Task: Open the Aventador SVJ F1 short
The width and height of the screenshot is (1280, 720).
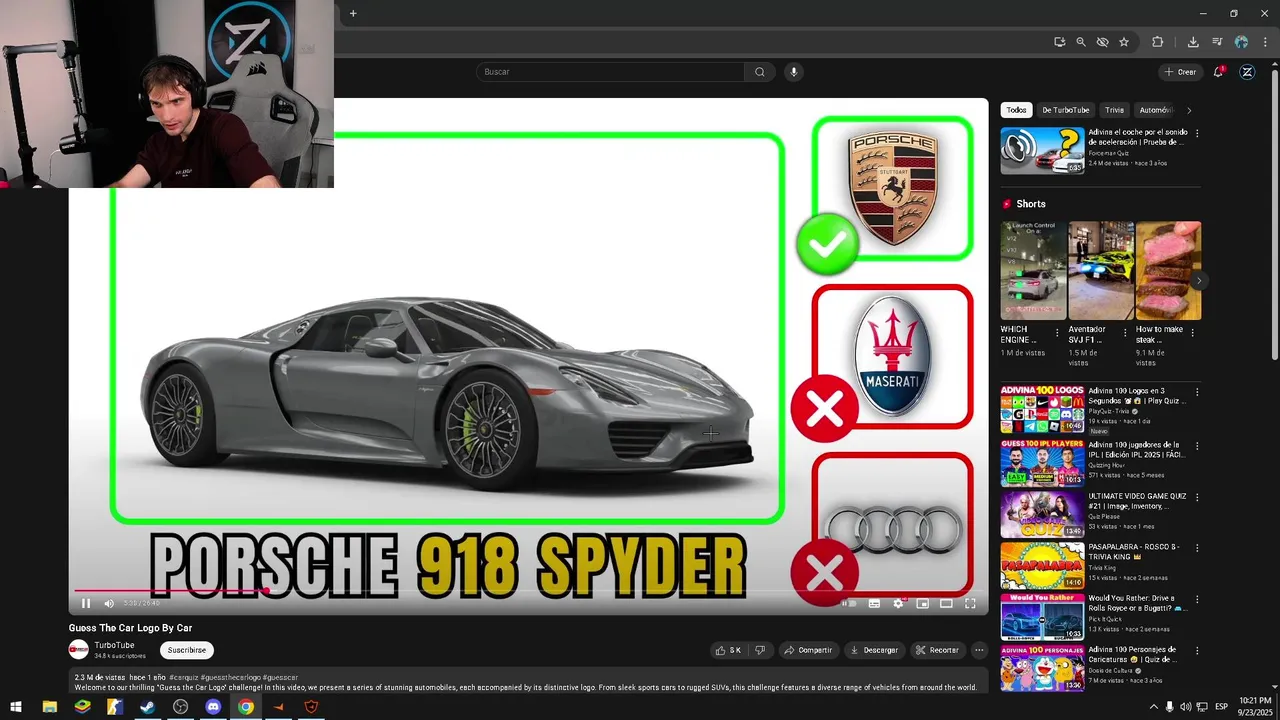Action: [1101, 271]
